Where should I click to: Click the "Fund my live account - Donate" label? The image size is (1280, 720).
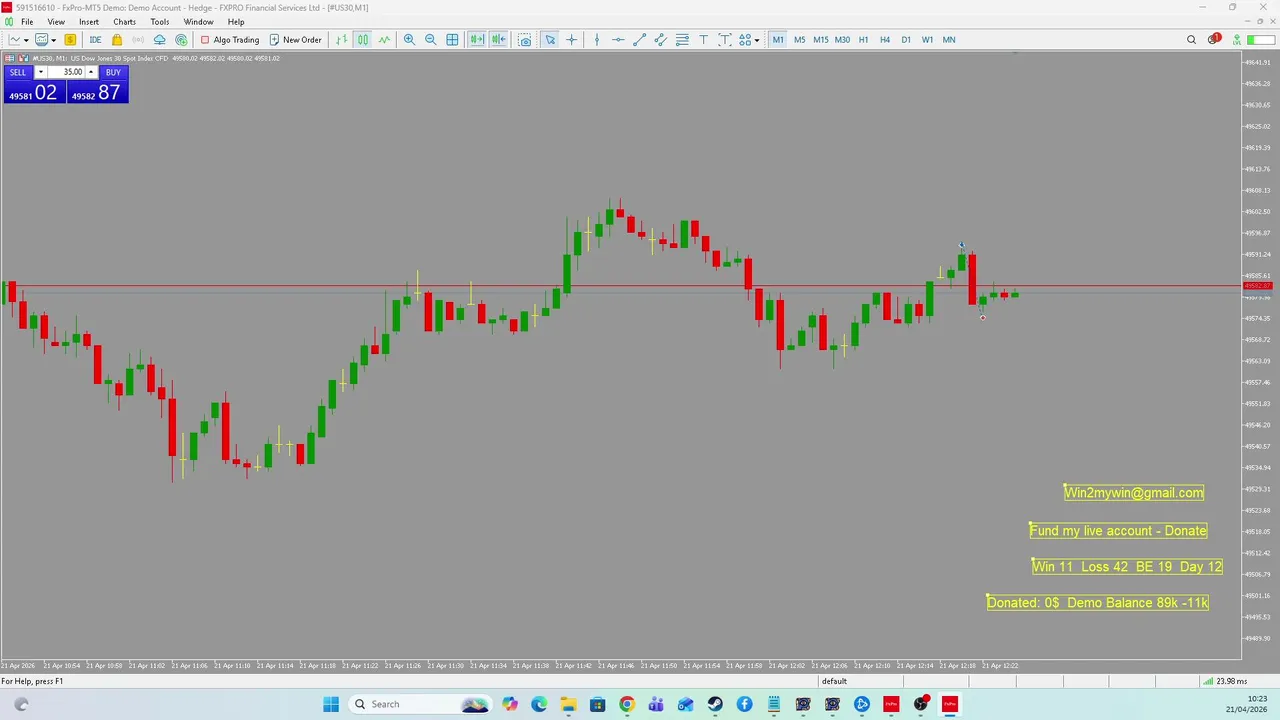tap(1118, 531)
